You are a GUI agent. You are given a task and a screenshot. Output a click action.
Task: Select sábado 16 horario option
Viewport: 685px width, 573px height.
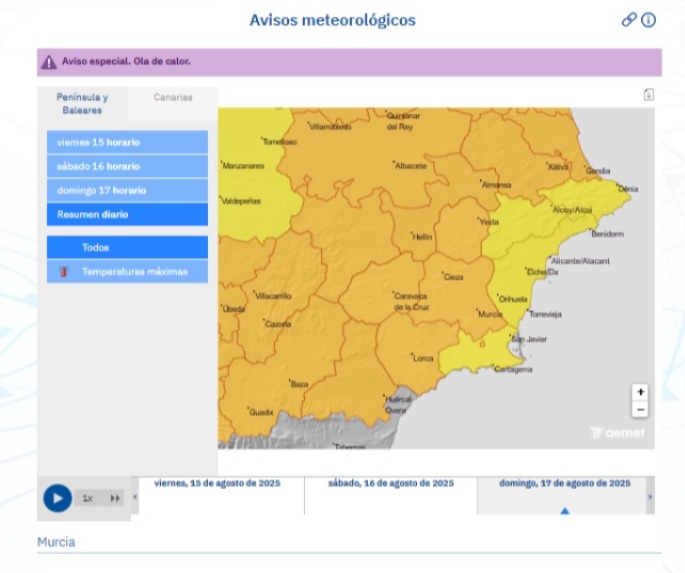pyautogui.click(x=127, y=166)
